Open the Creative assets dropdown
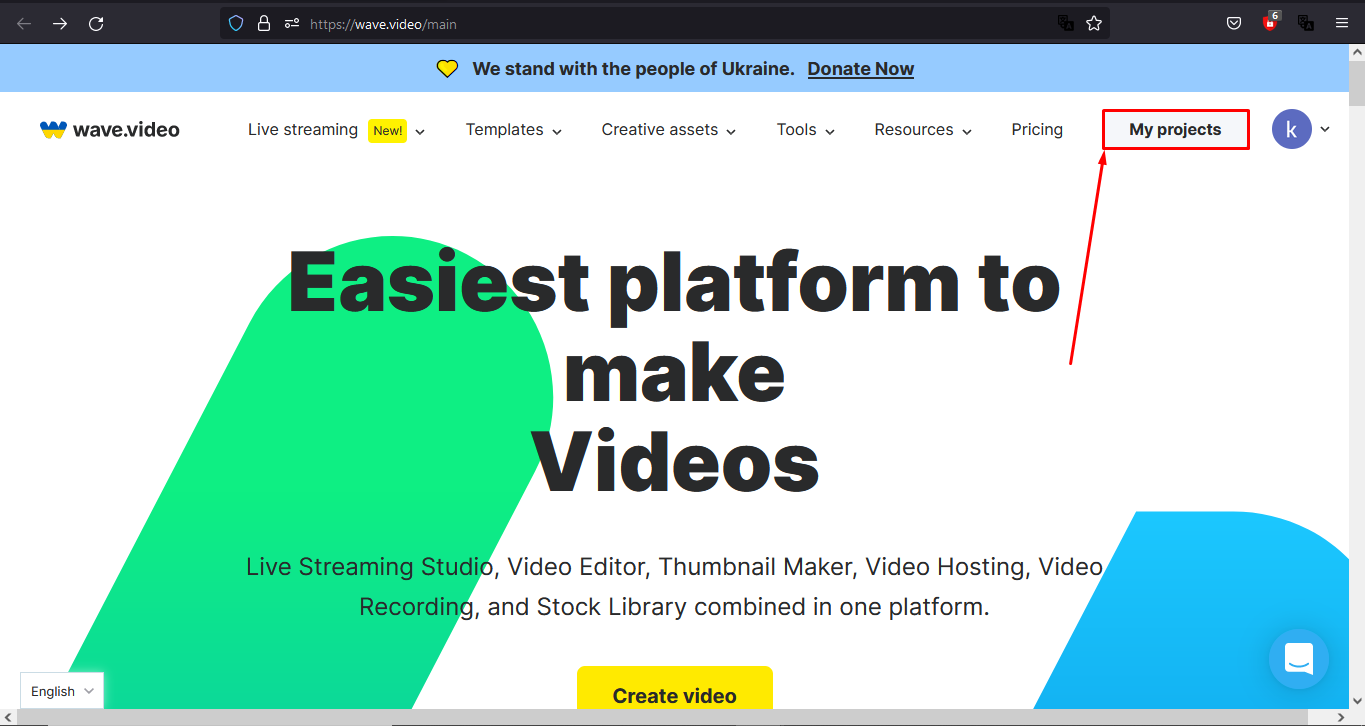The image size is (1365, 726). [x=669, y=130]
